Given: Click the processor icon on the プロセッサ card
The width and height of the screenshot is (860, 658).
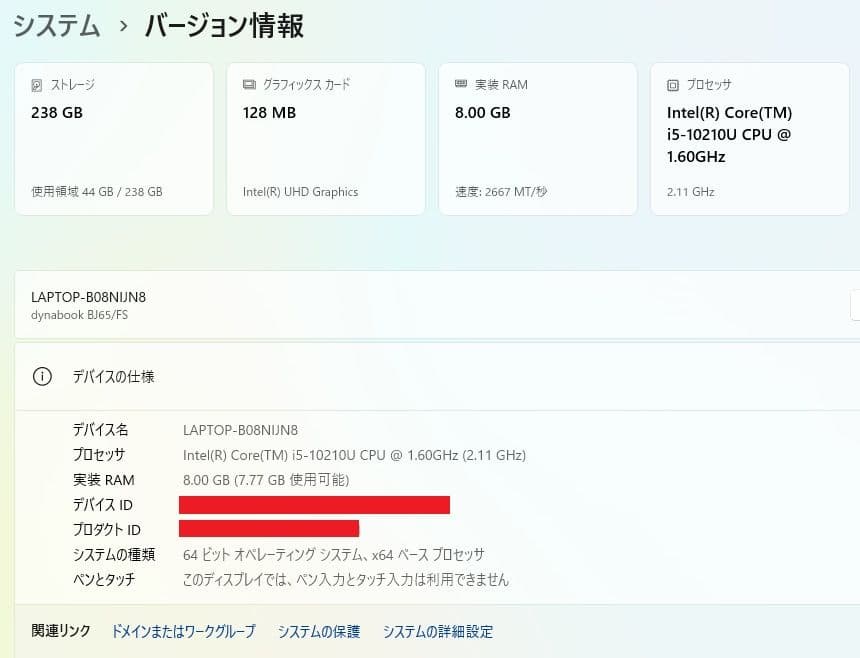Looking at the screenshot, I should 672,85.
